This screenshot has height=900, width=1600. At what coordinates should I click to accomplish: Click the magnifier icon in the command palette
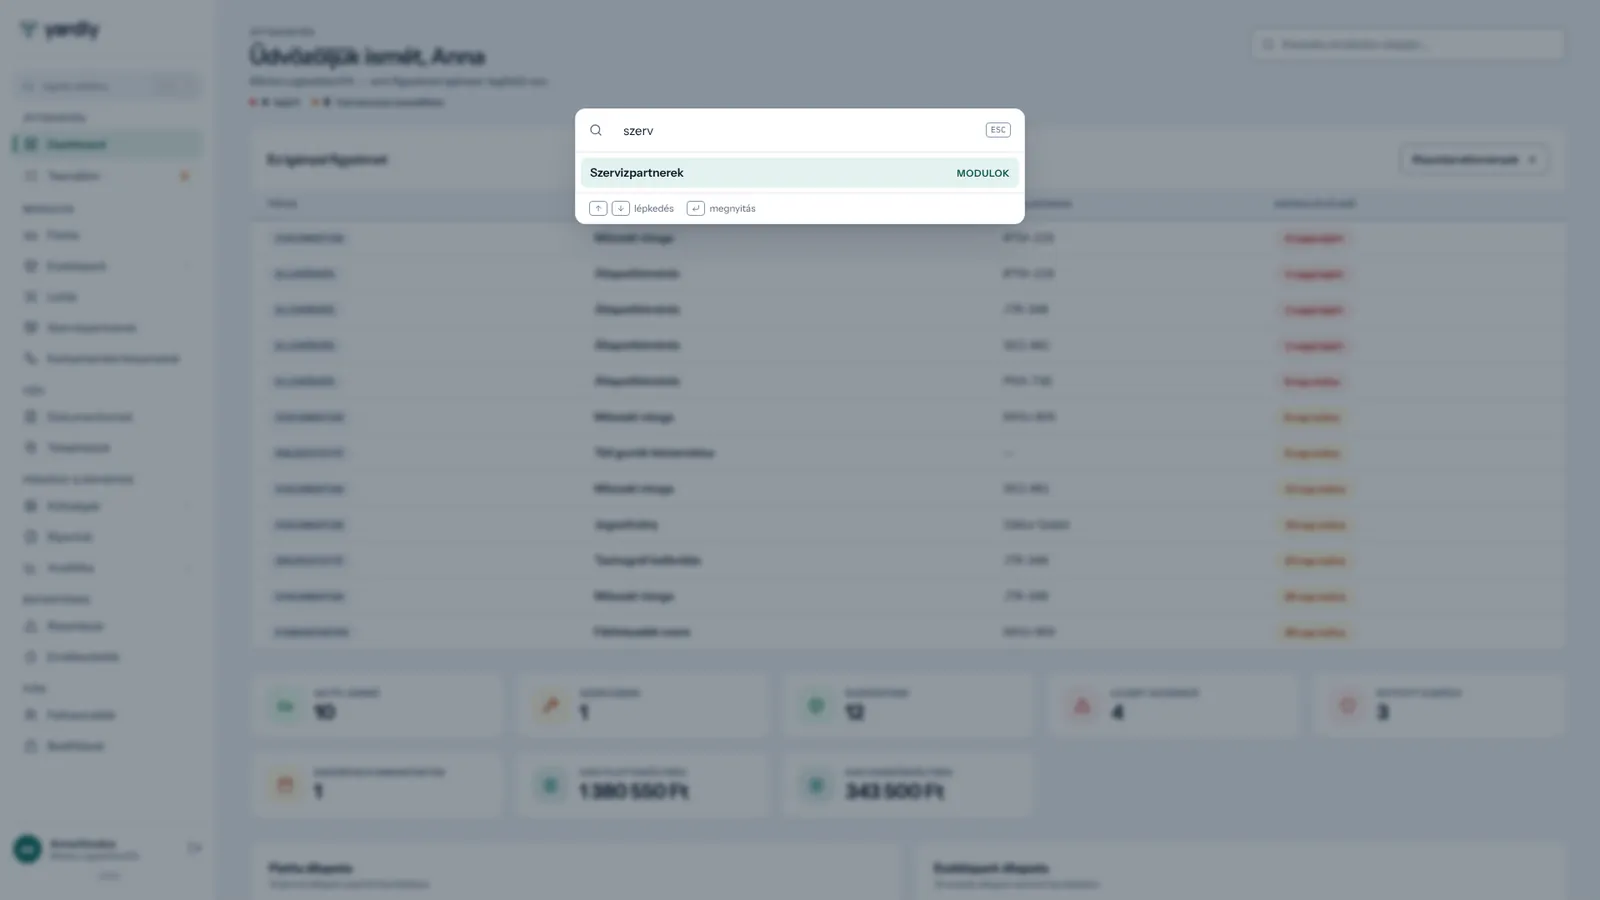coord(596,130)
